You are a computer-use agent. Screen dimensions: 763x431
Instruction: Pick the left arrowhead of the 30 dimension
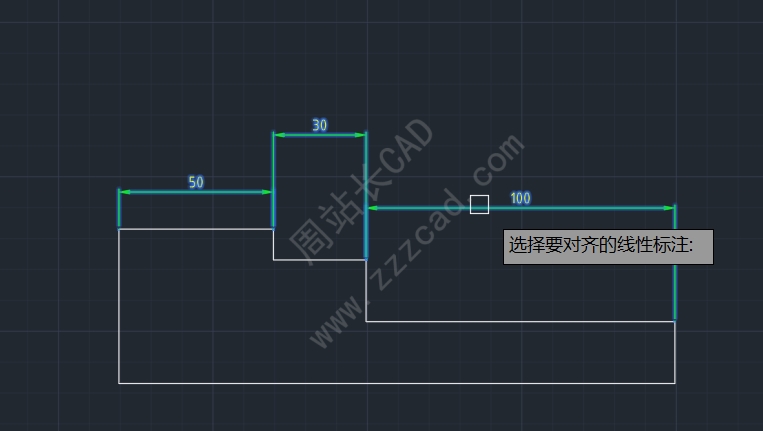279,135
